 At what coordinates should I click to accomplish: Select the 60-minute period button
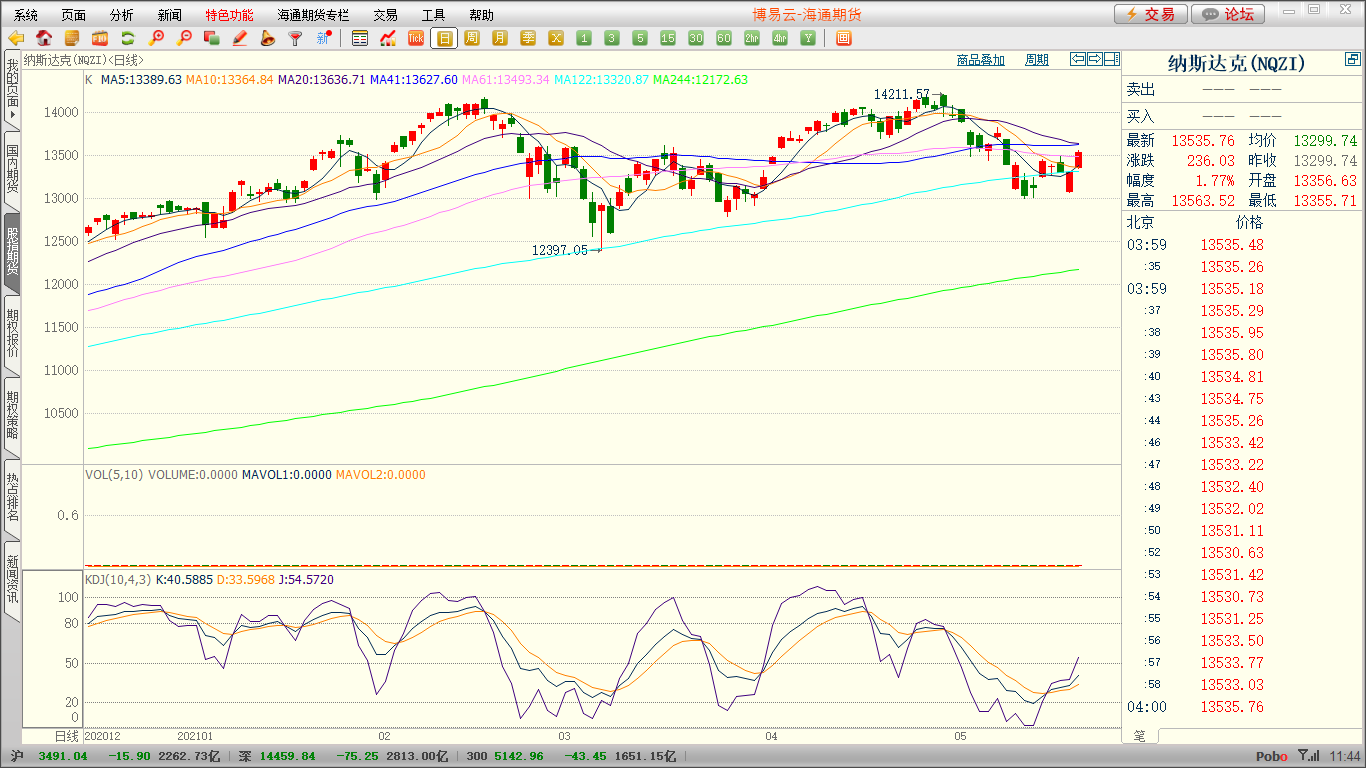click(724, 38)
